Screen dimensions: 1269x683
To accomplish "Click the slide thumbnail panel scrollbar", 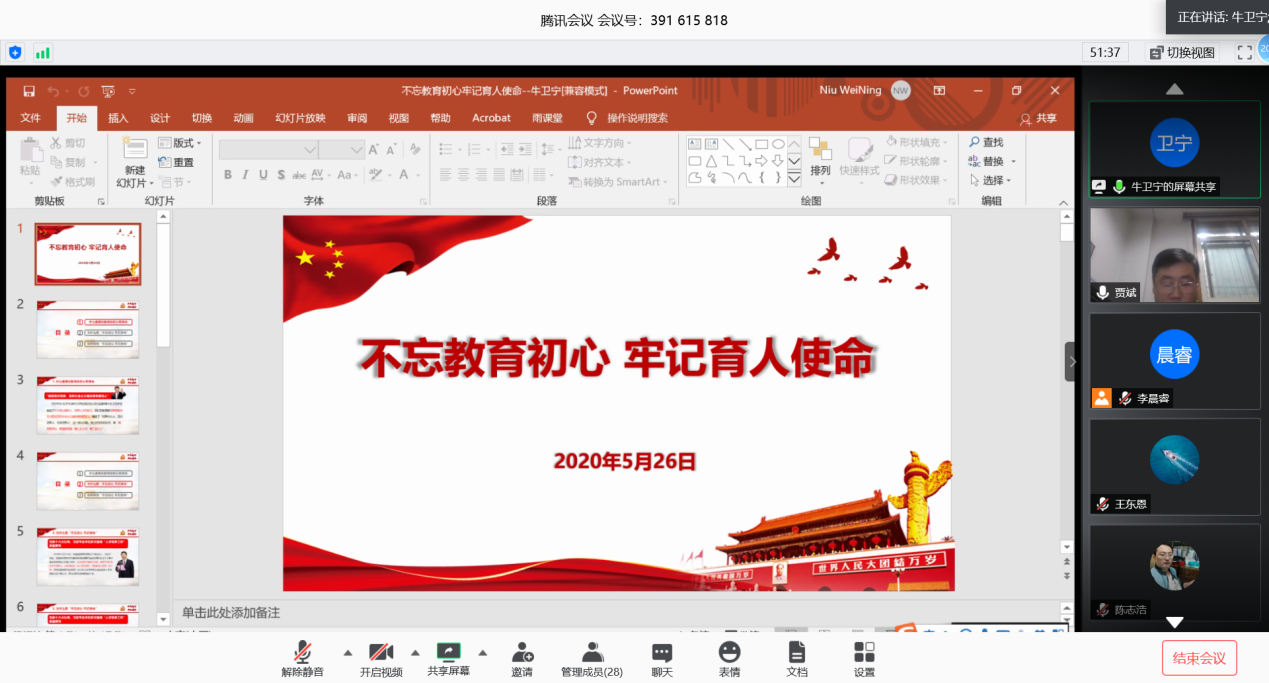I will pos(164,290).
